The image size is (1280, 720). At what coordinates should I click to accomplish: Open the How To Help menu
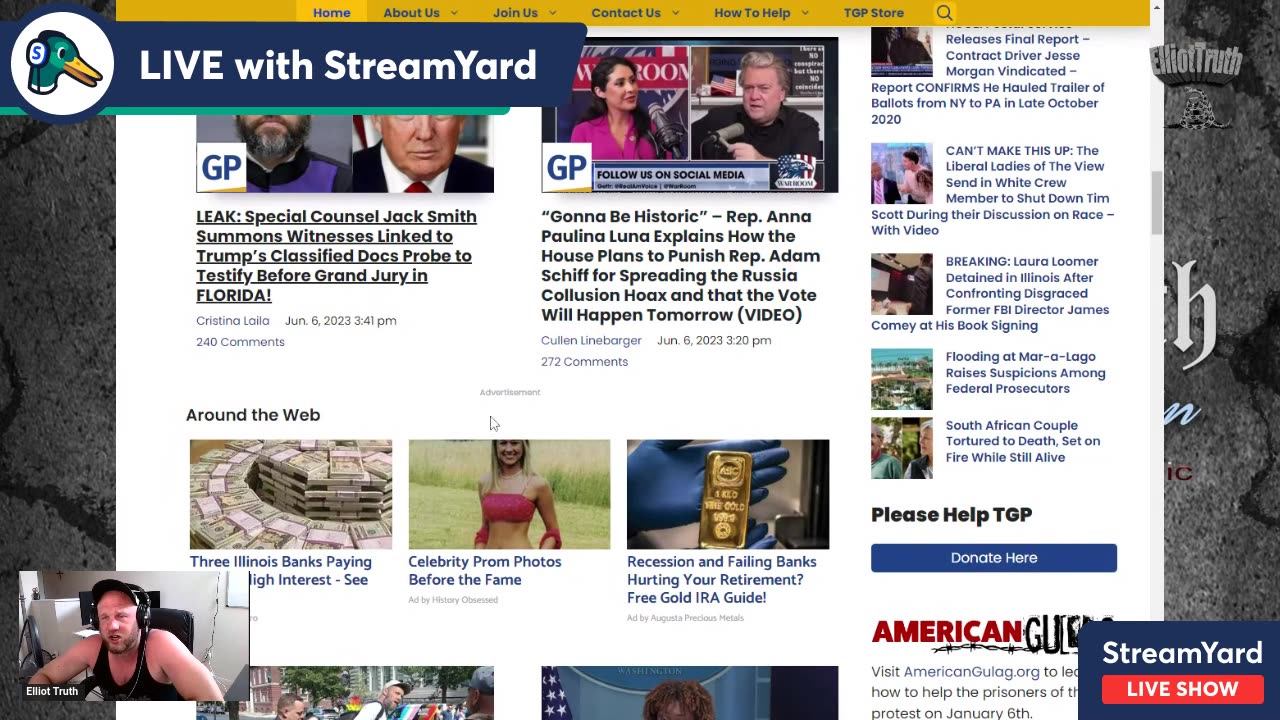click(752, 13)
